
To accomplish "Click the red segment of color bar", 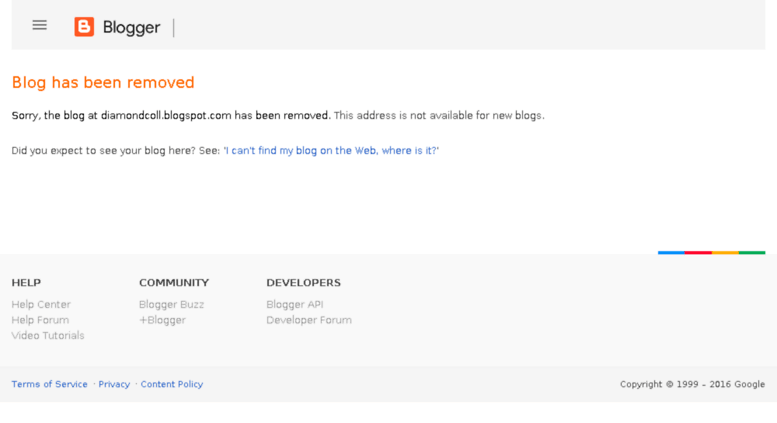I will (698, 253).
